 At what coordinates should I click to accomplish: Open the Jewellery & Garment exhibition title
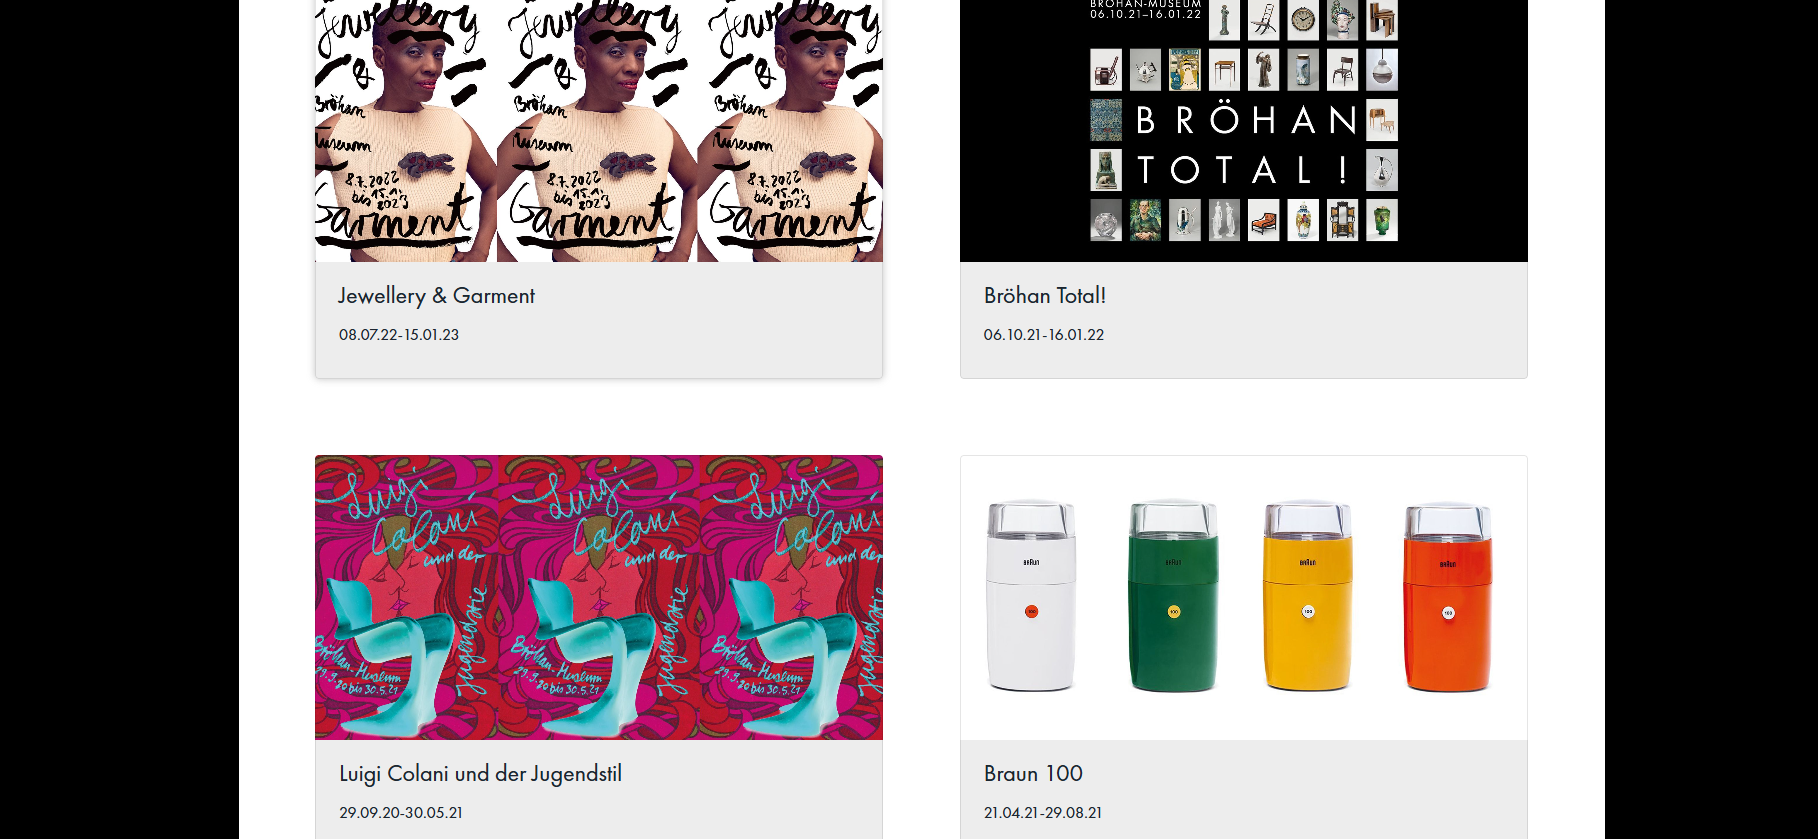[x=436, y=296]
